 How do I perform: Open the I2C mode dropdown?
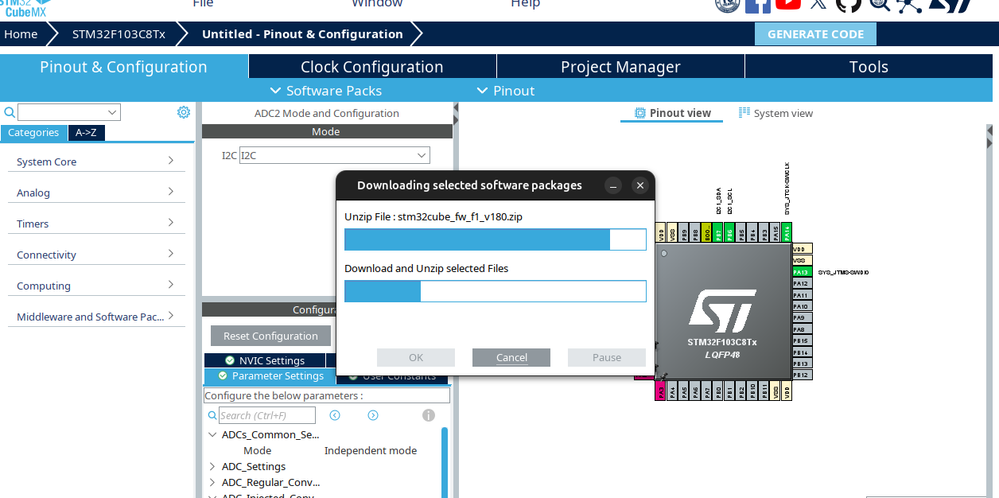click(334, 155)
